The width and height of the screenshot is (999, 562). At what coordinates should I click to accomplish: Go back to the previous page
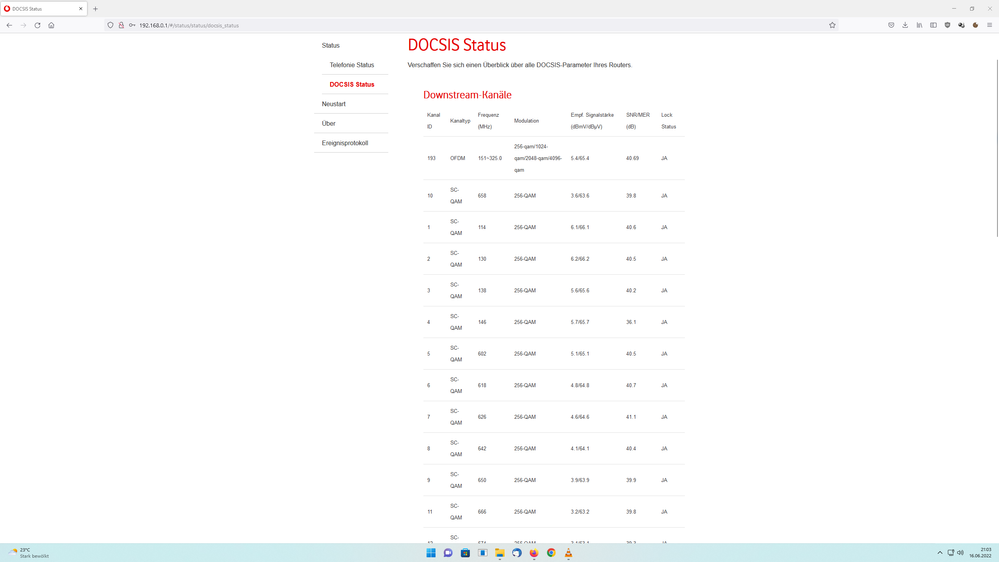click(x=10, y=25)
